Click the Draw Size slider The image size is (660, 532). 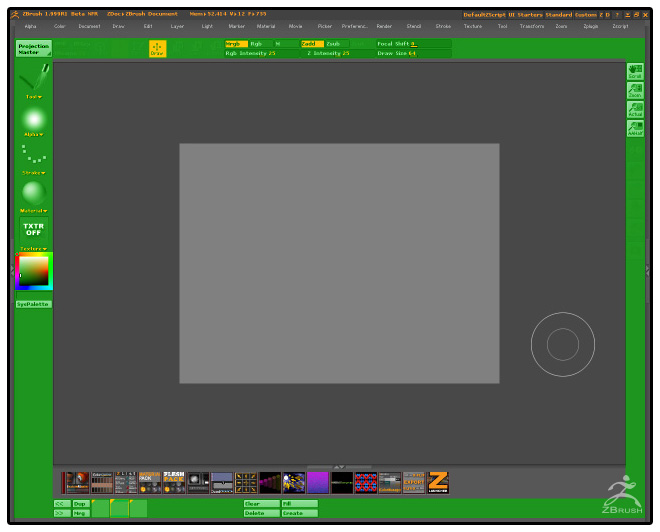point(414,53)
